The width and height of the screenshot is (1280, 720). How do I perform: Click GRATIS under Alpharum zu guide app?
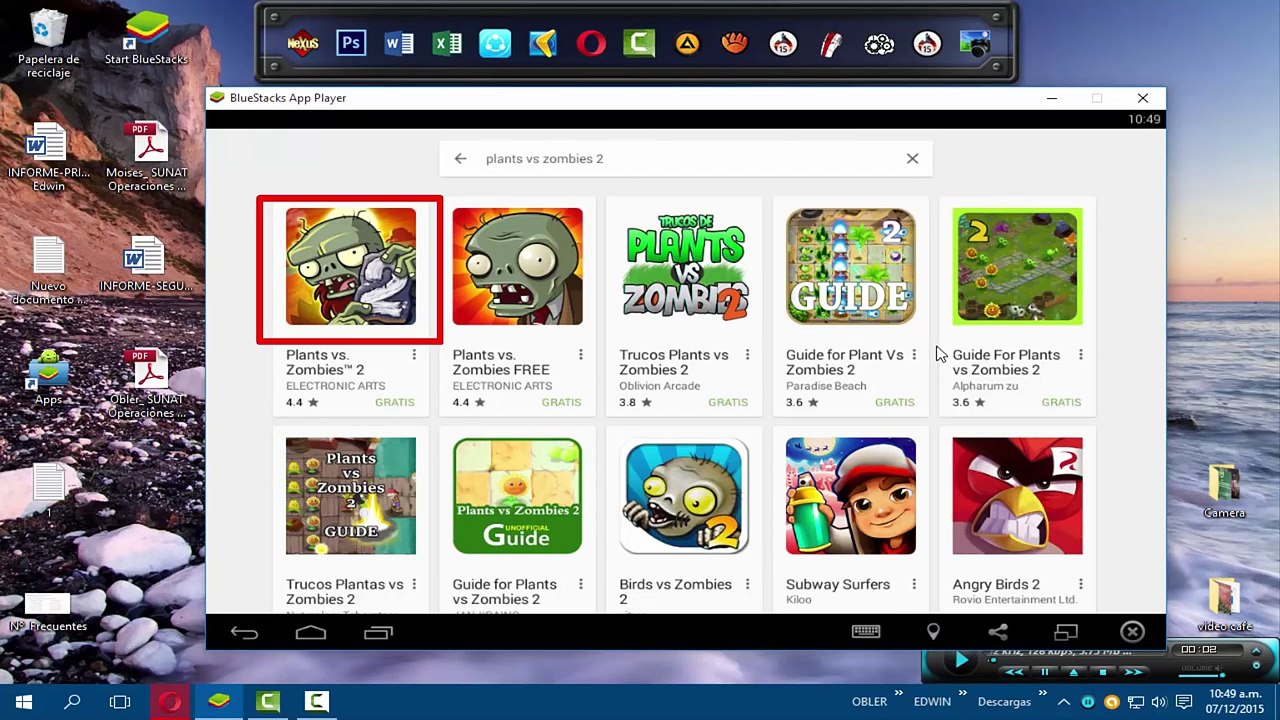[1061, 402]
